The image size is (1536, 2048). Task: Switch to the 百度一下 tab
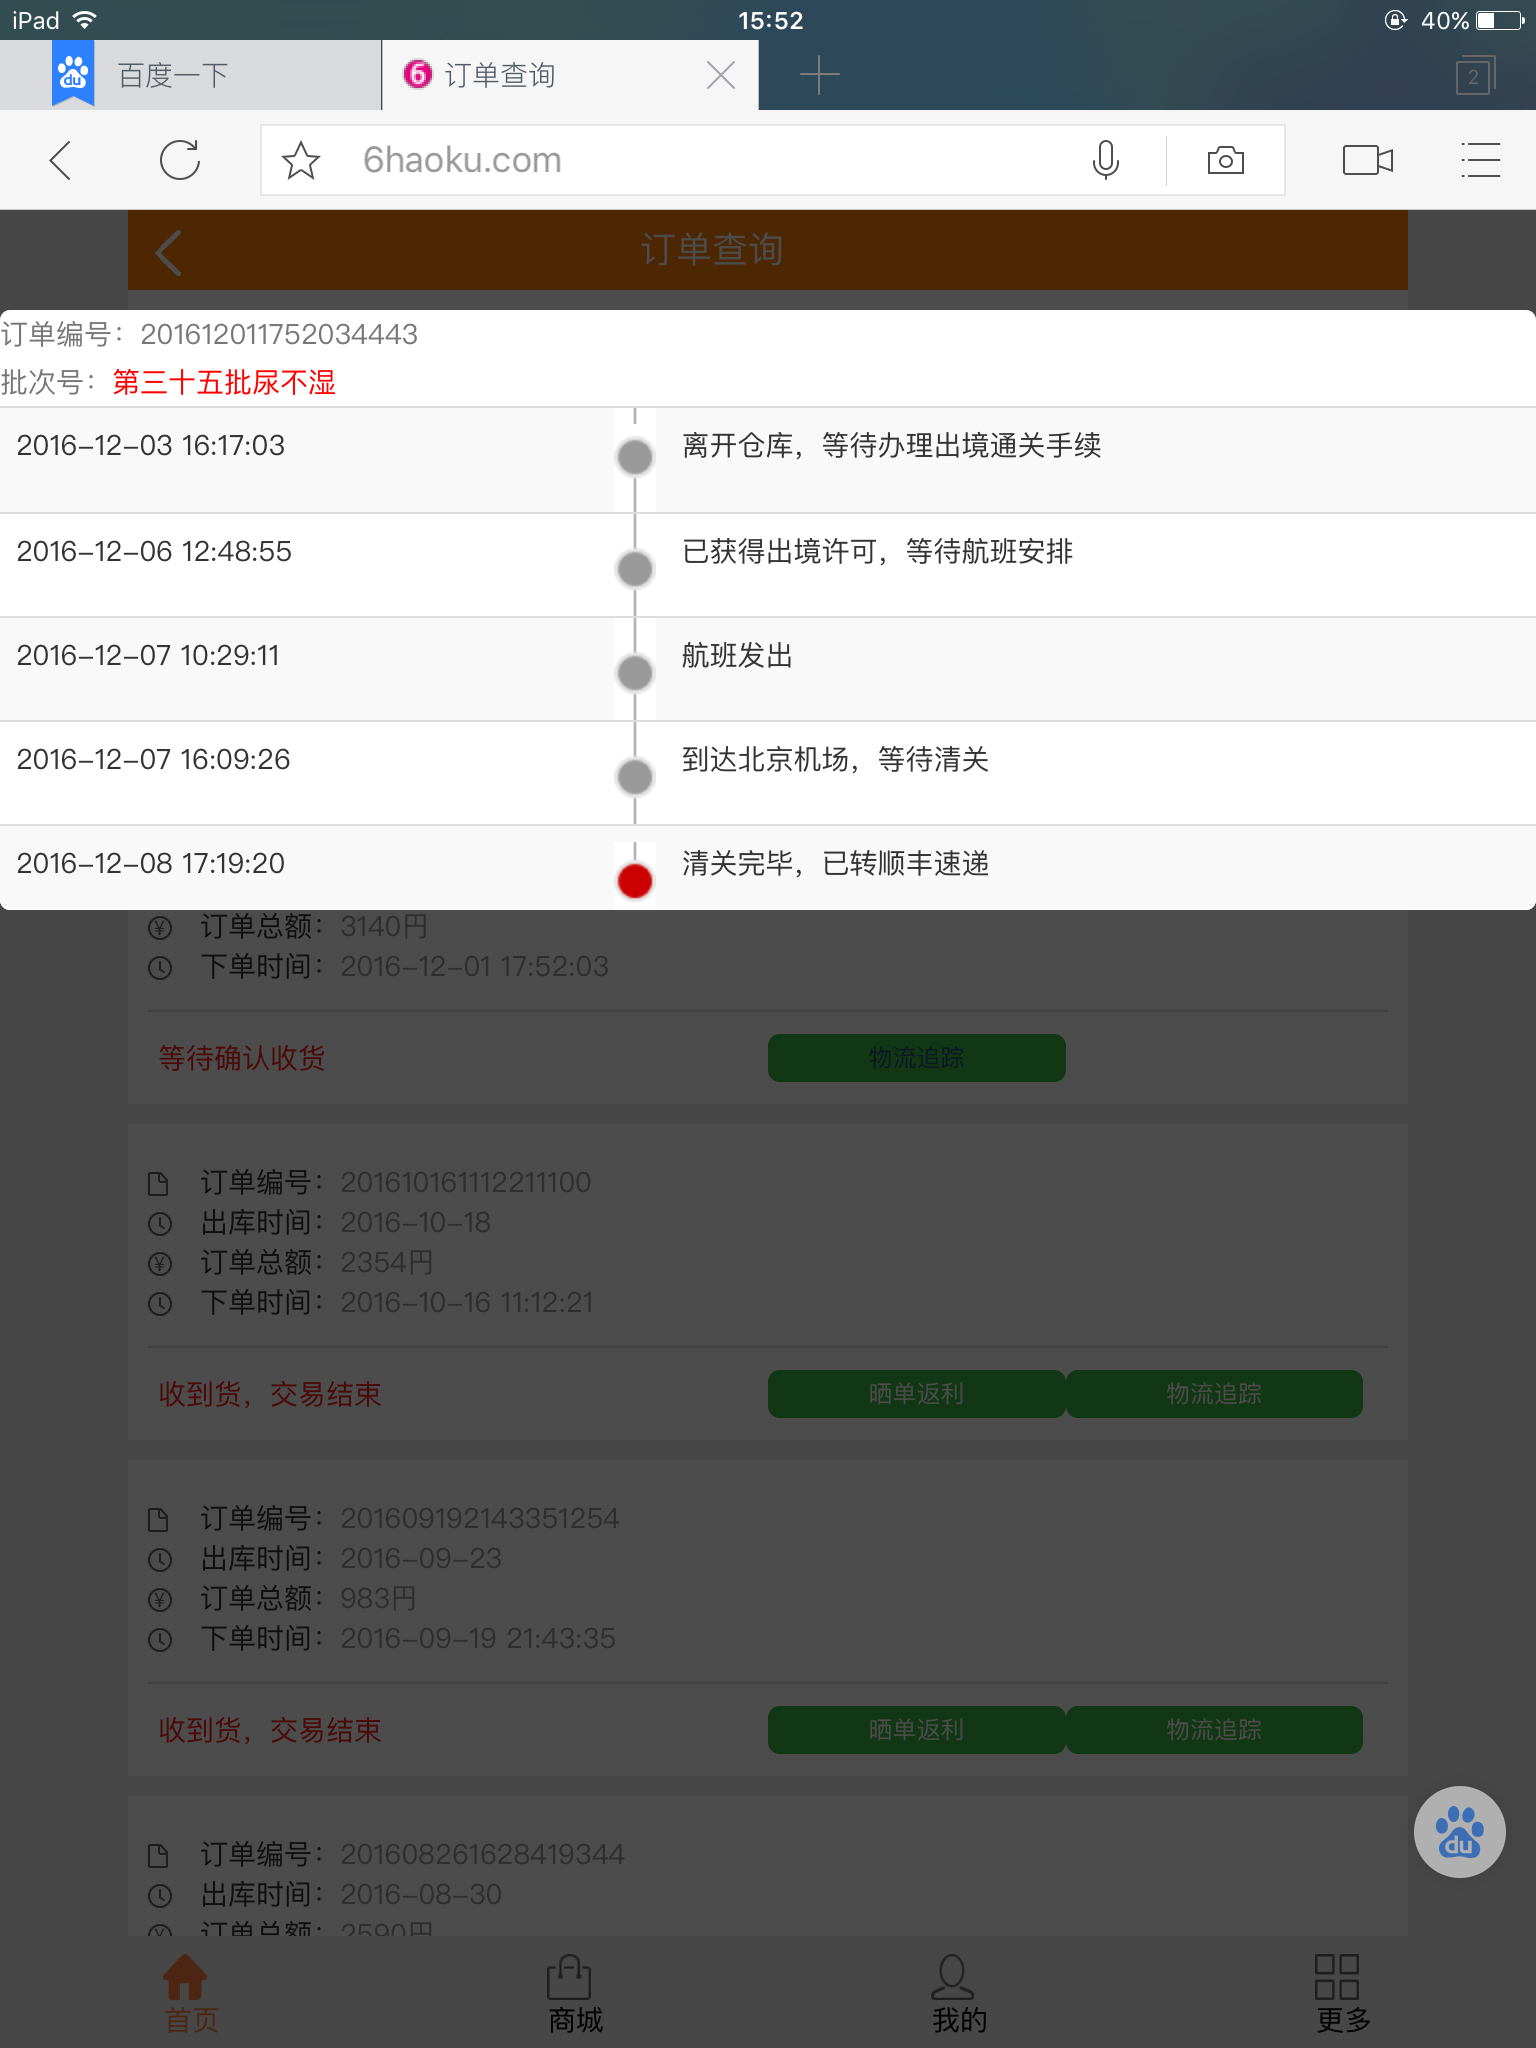pyautogui.click(x=190, y=75)
